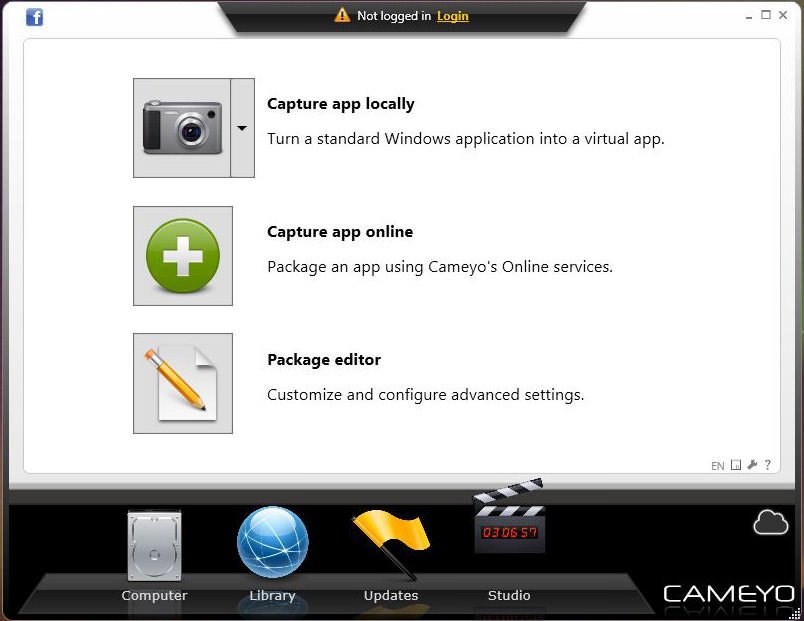Screen dimensions: 804x621
Task: Click the cloud icon above the Cameyo logo
Action: coord(771,523)
